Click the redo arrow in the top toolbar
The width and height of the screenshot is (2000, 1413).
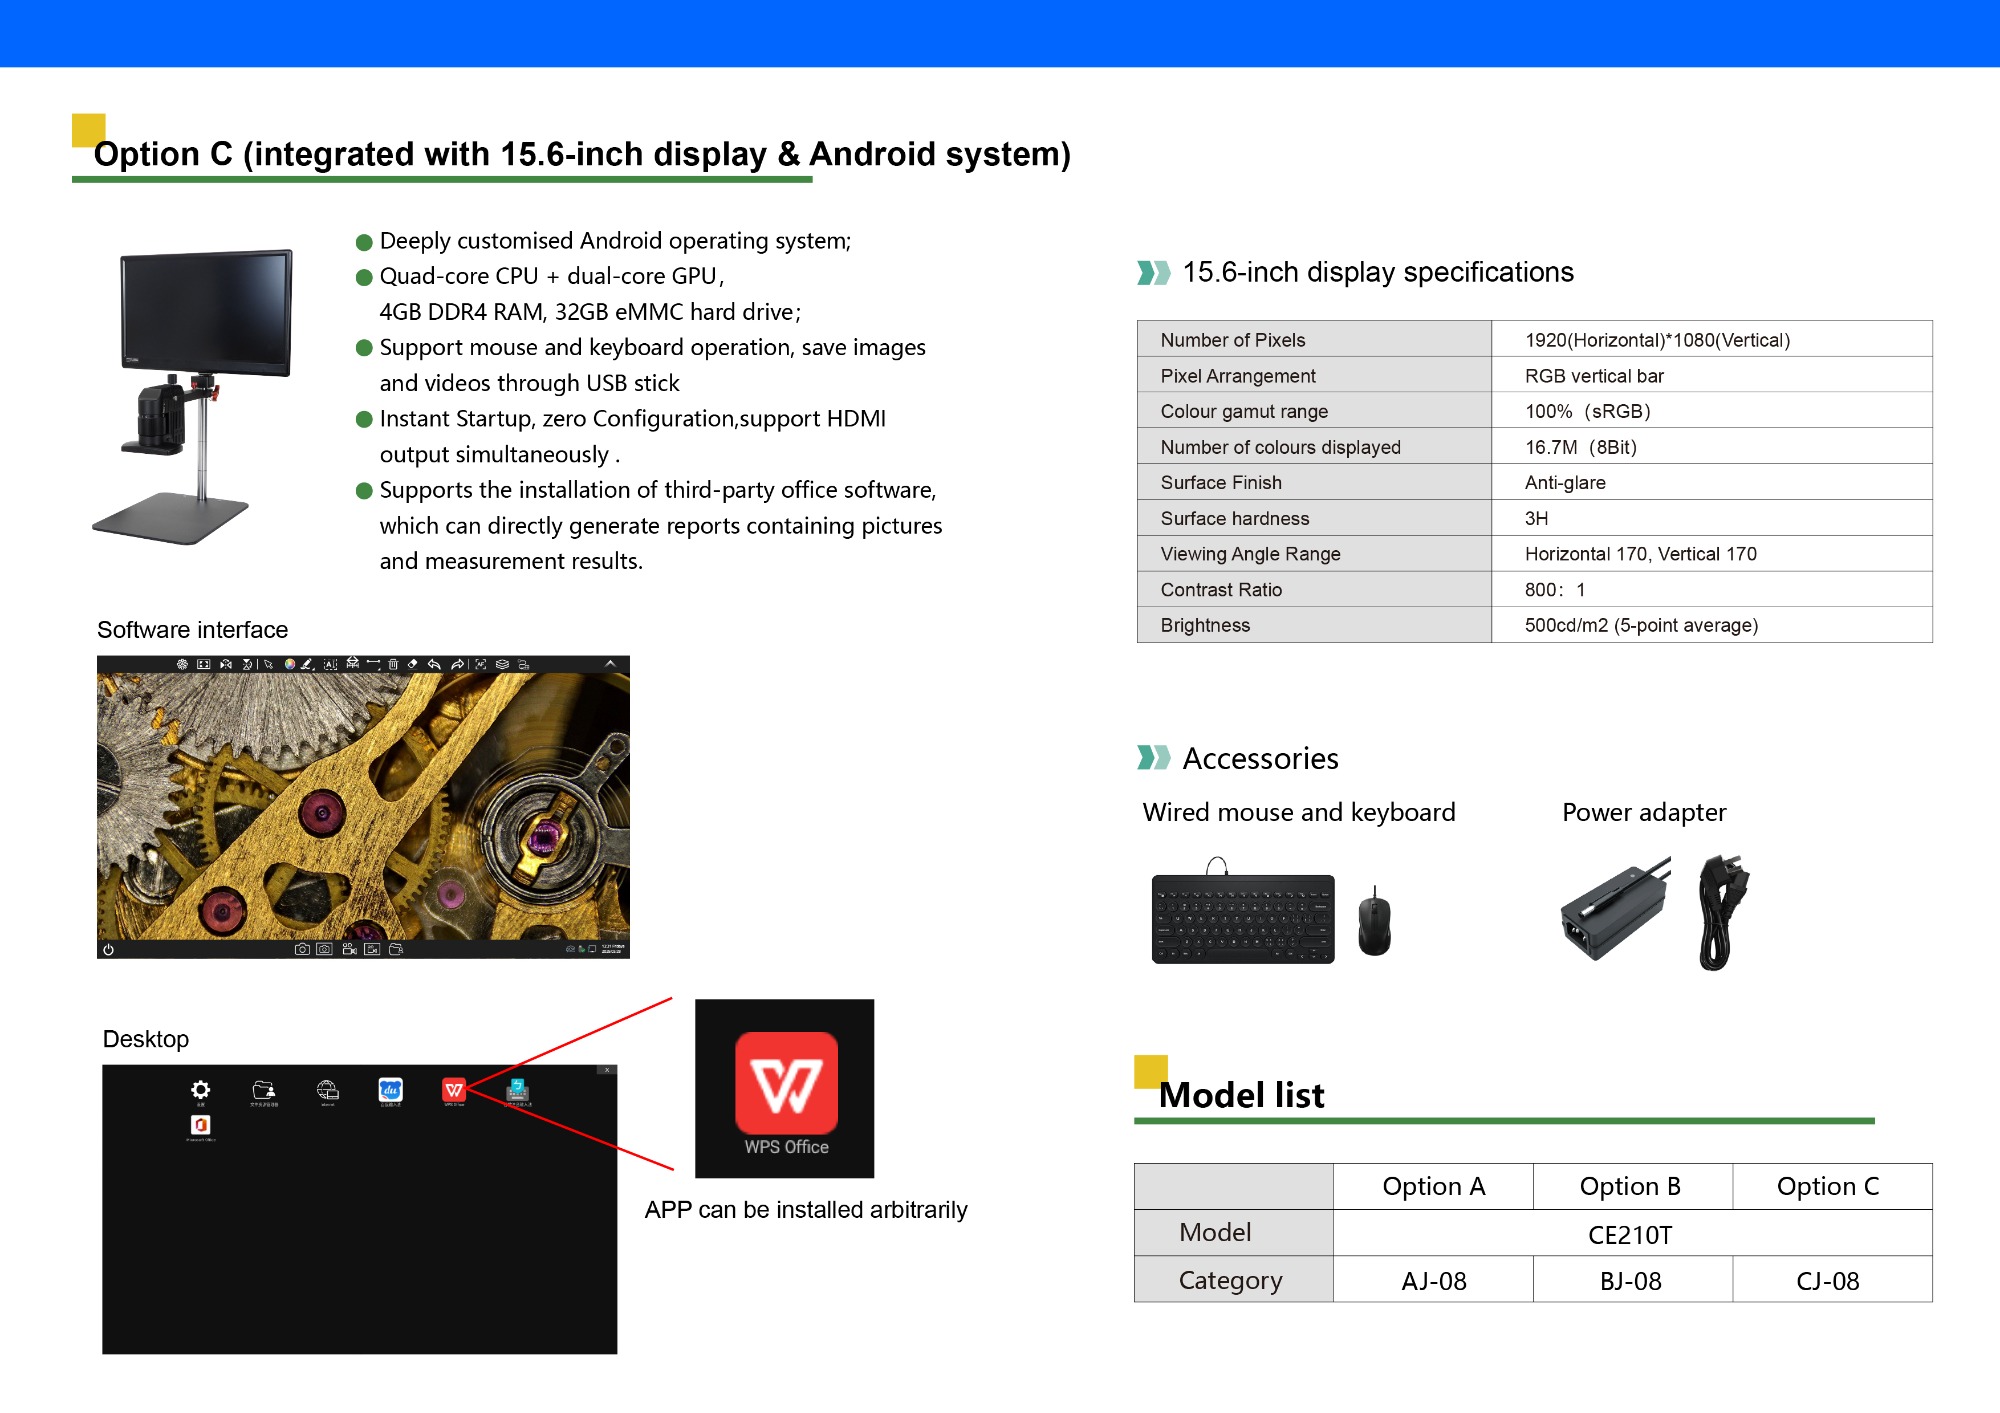click(457, 664)
